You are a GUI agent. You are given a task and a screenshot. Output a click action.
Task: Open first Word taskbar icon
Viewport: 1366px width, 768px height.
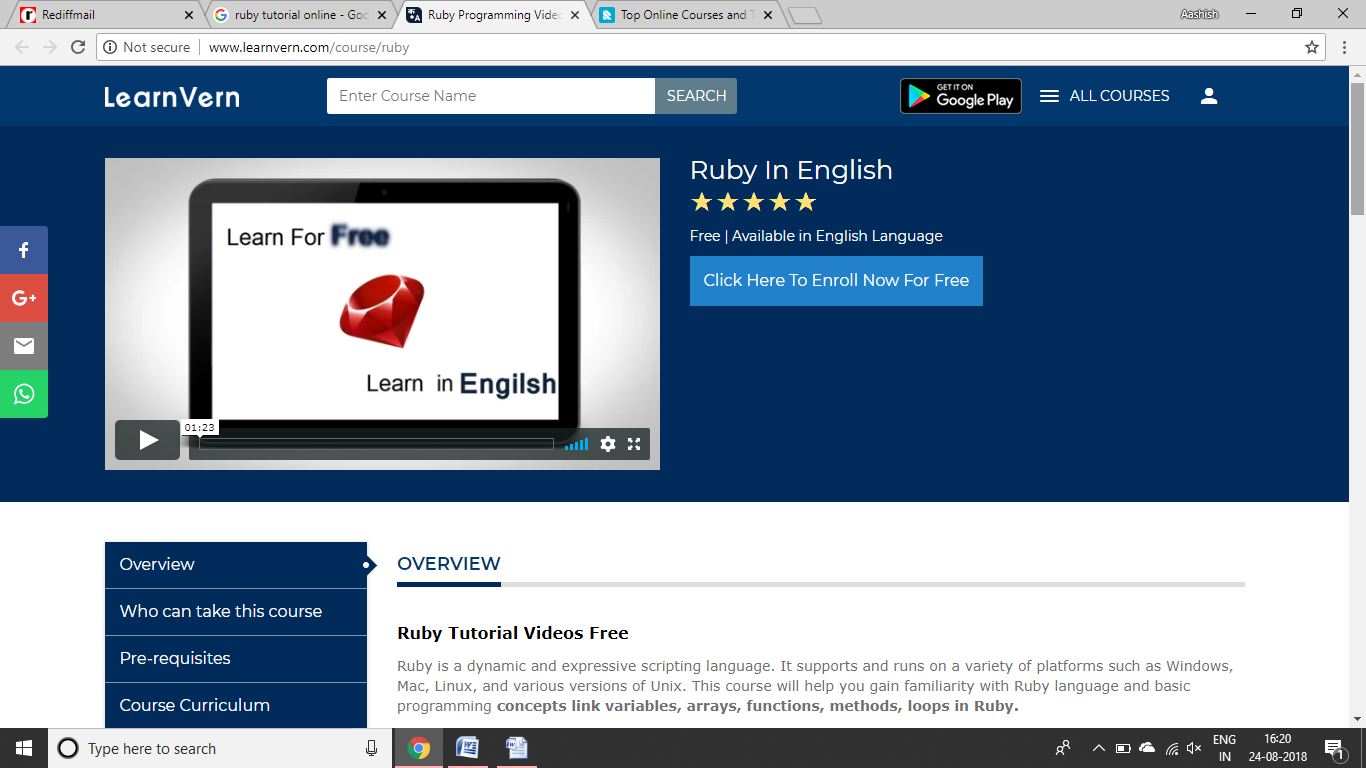[x=467, y=748]
